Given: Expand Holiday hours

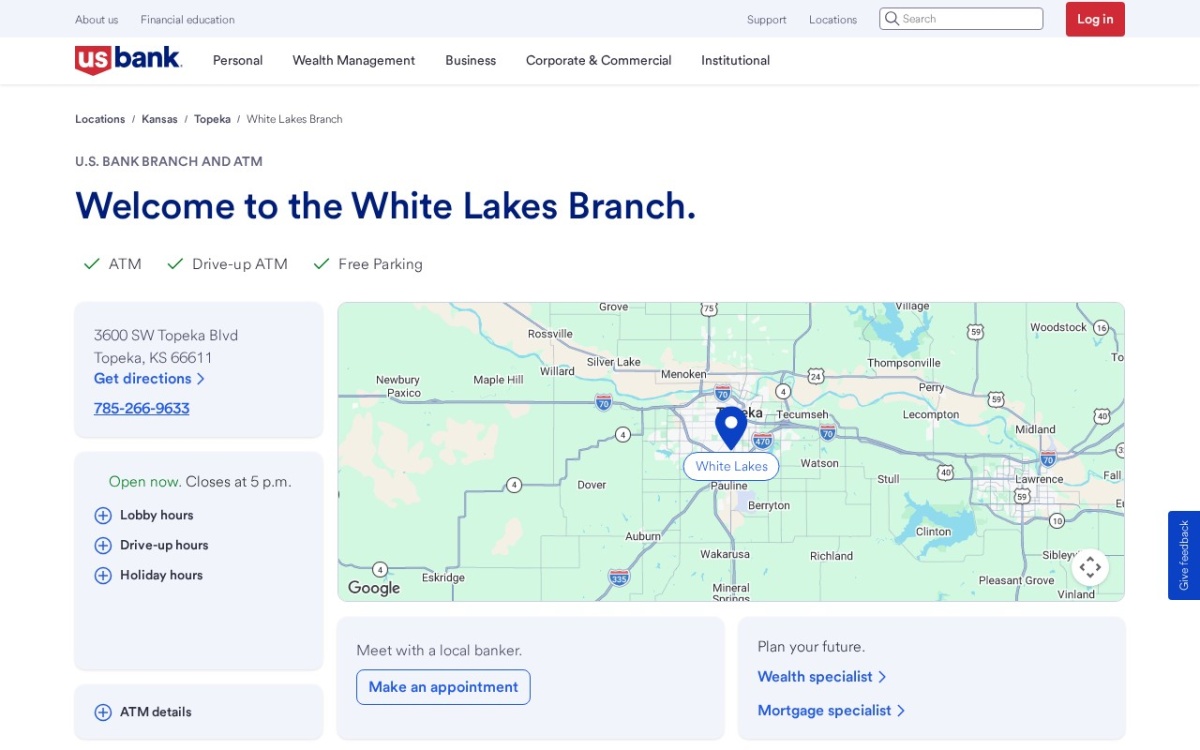Looking at the screenshot, I should pyautogui.click(x=148, y=575).
